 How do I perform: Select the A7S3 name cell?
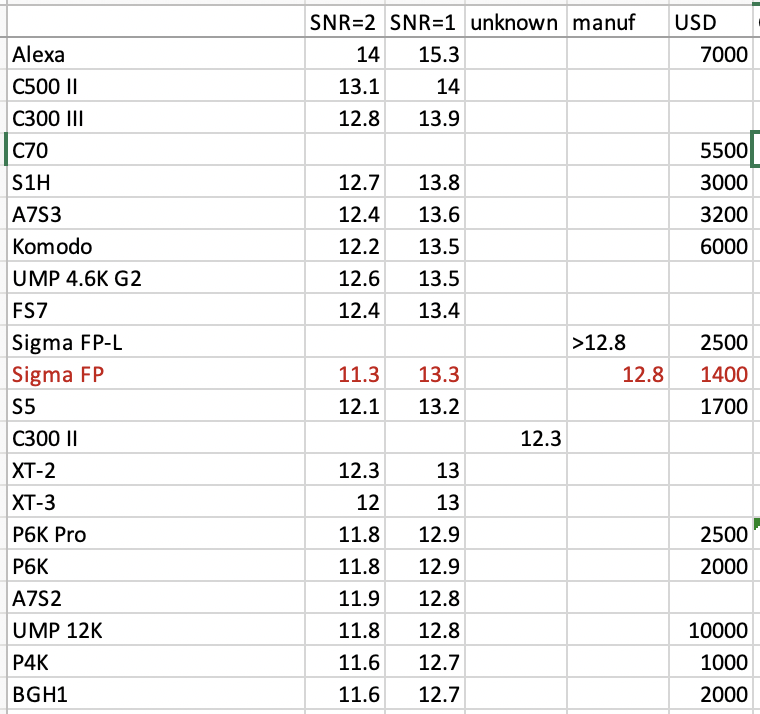pos(156,213)
